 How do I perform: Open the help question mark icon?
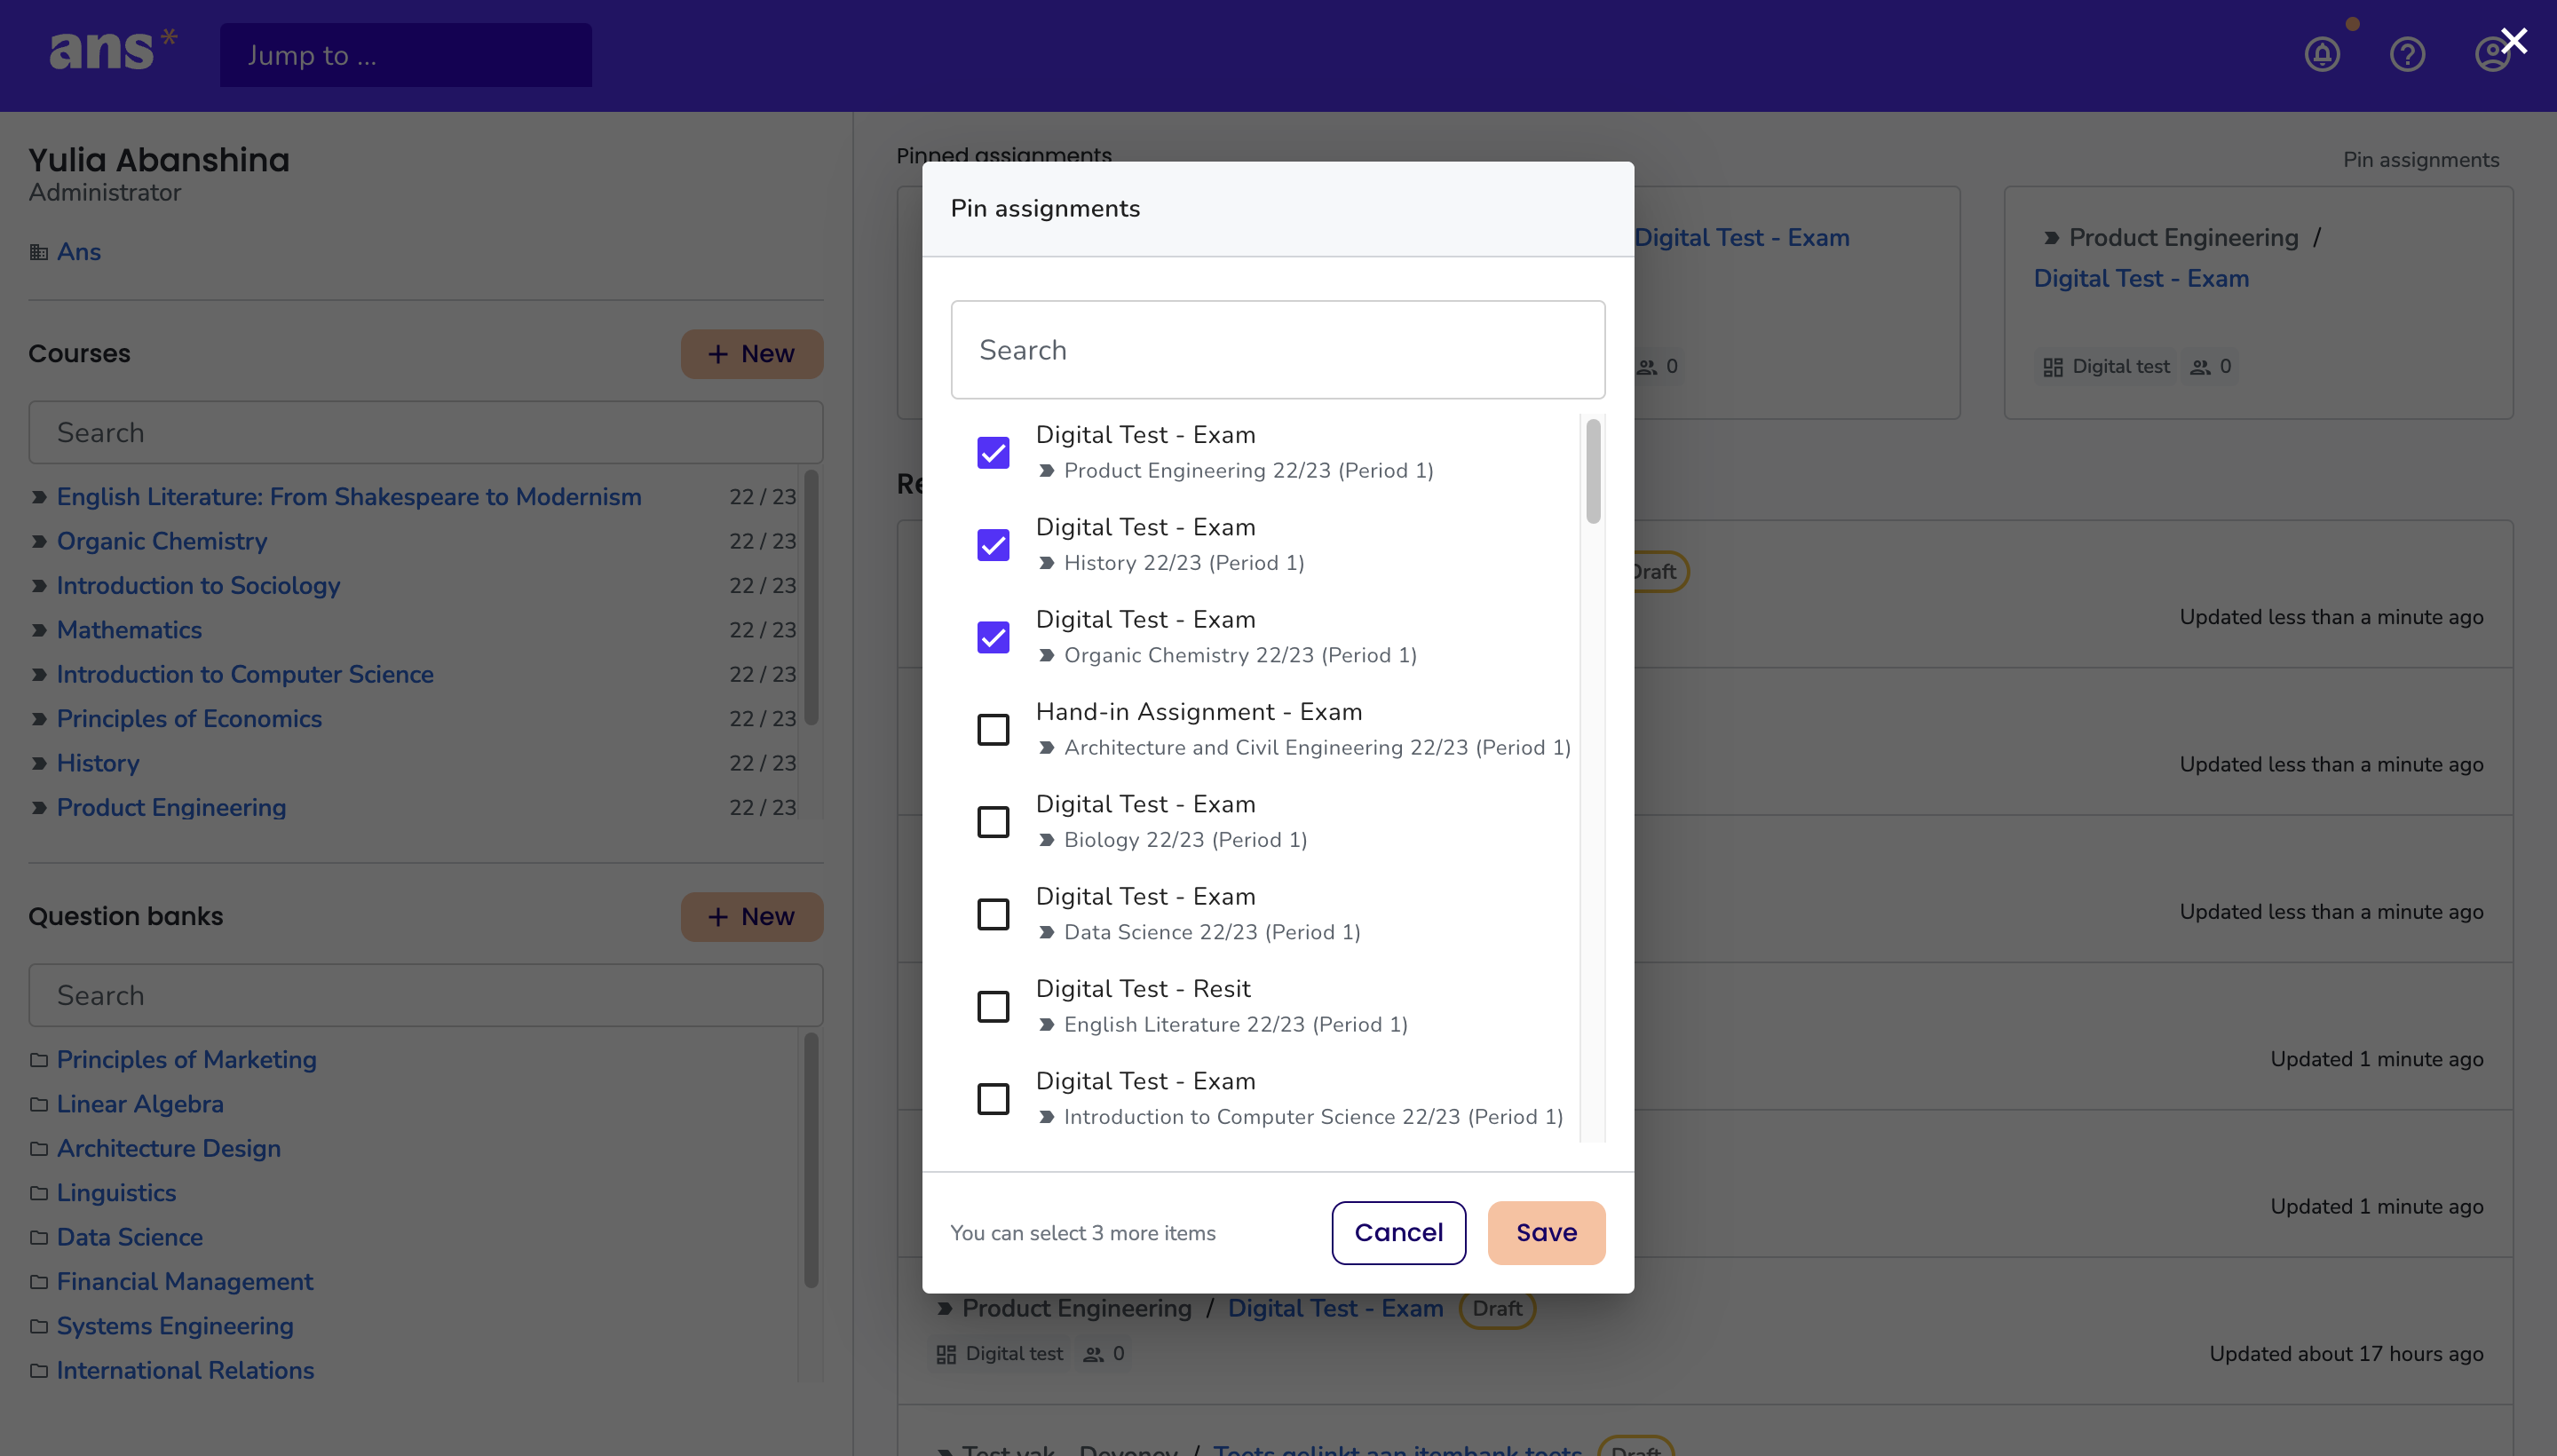point(2407,54)
